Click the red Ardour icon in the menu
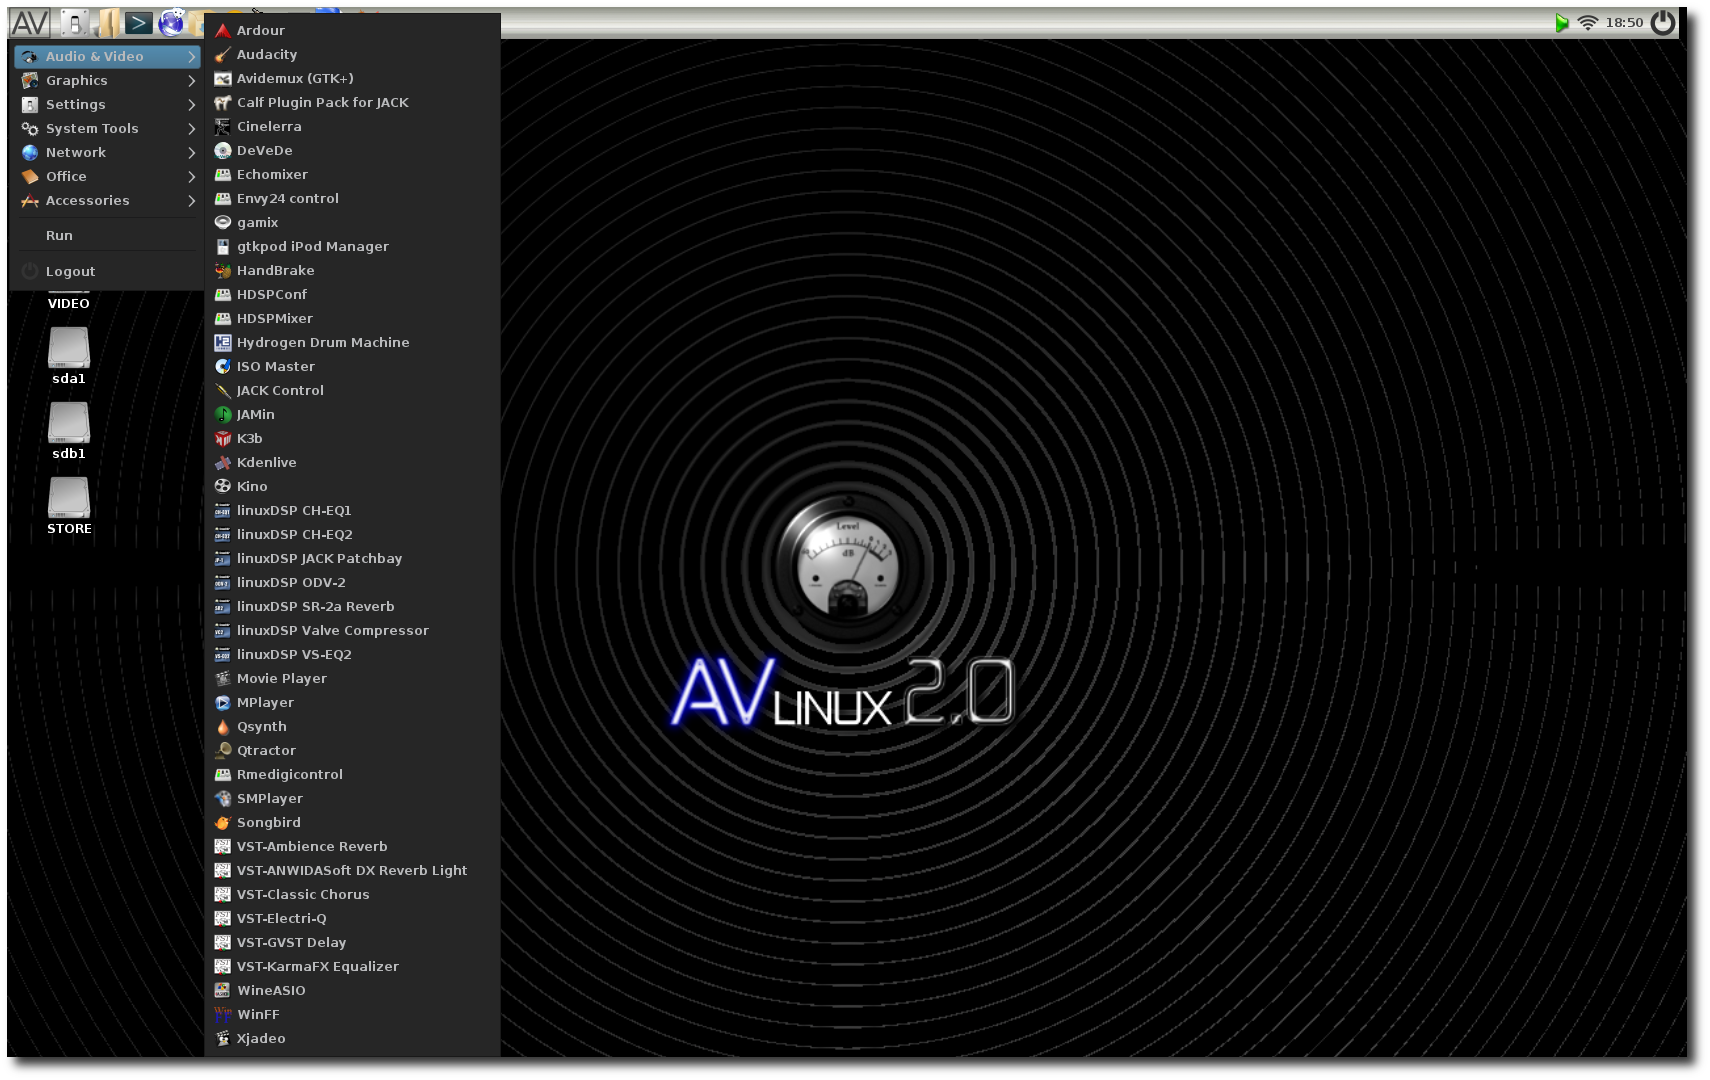This screenshot has width=1710, height=1080. [223, 31]
